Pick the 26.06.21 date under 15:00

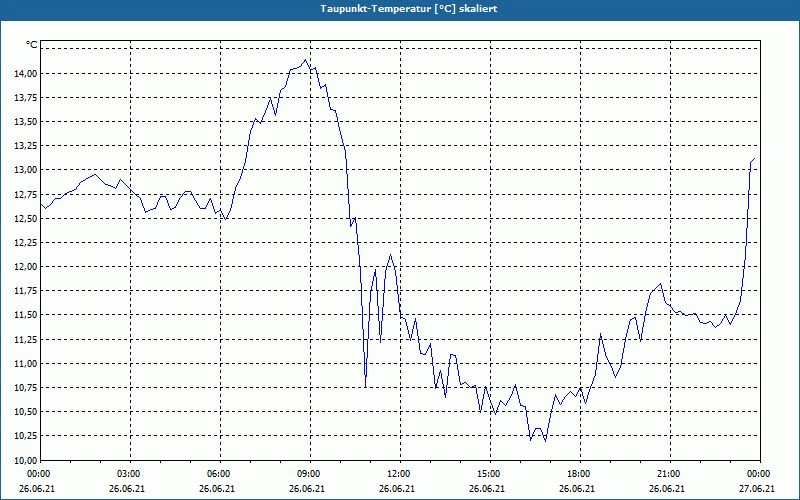[x=487, y=489]
